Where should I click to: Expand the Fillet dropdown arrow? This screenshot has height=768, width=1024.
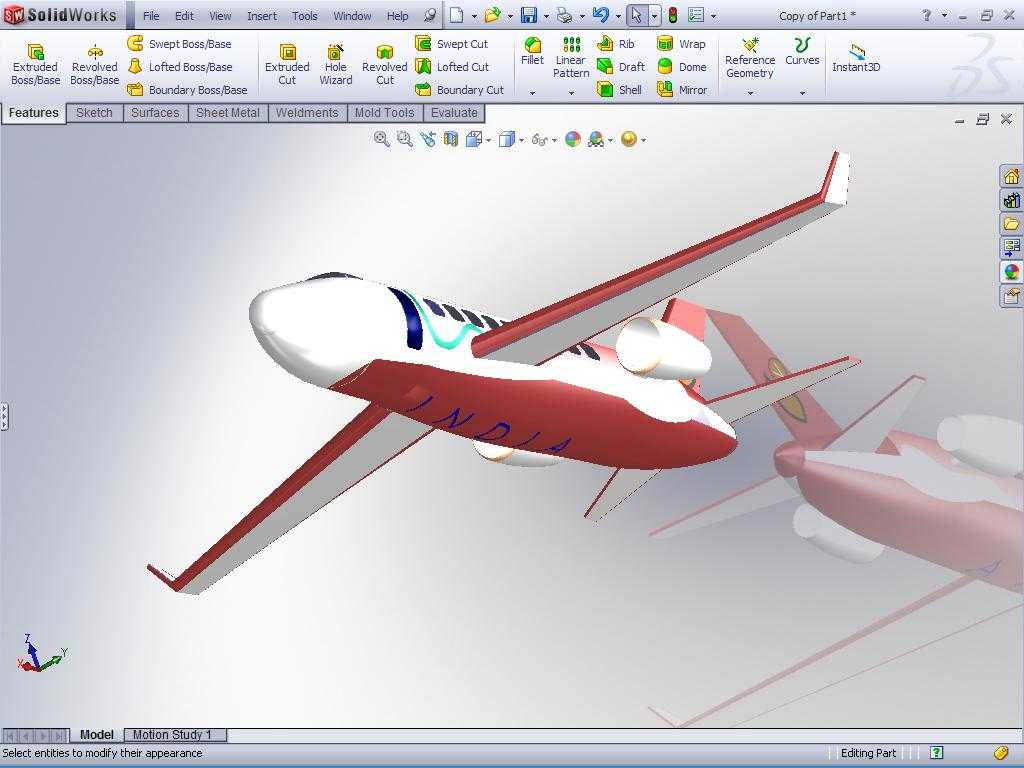pos(532,93)
